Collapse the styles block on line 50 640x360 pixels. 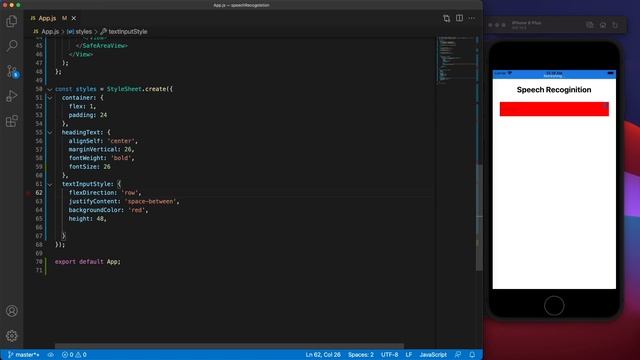point(50,89)
